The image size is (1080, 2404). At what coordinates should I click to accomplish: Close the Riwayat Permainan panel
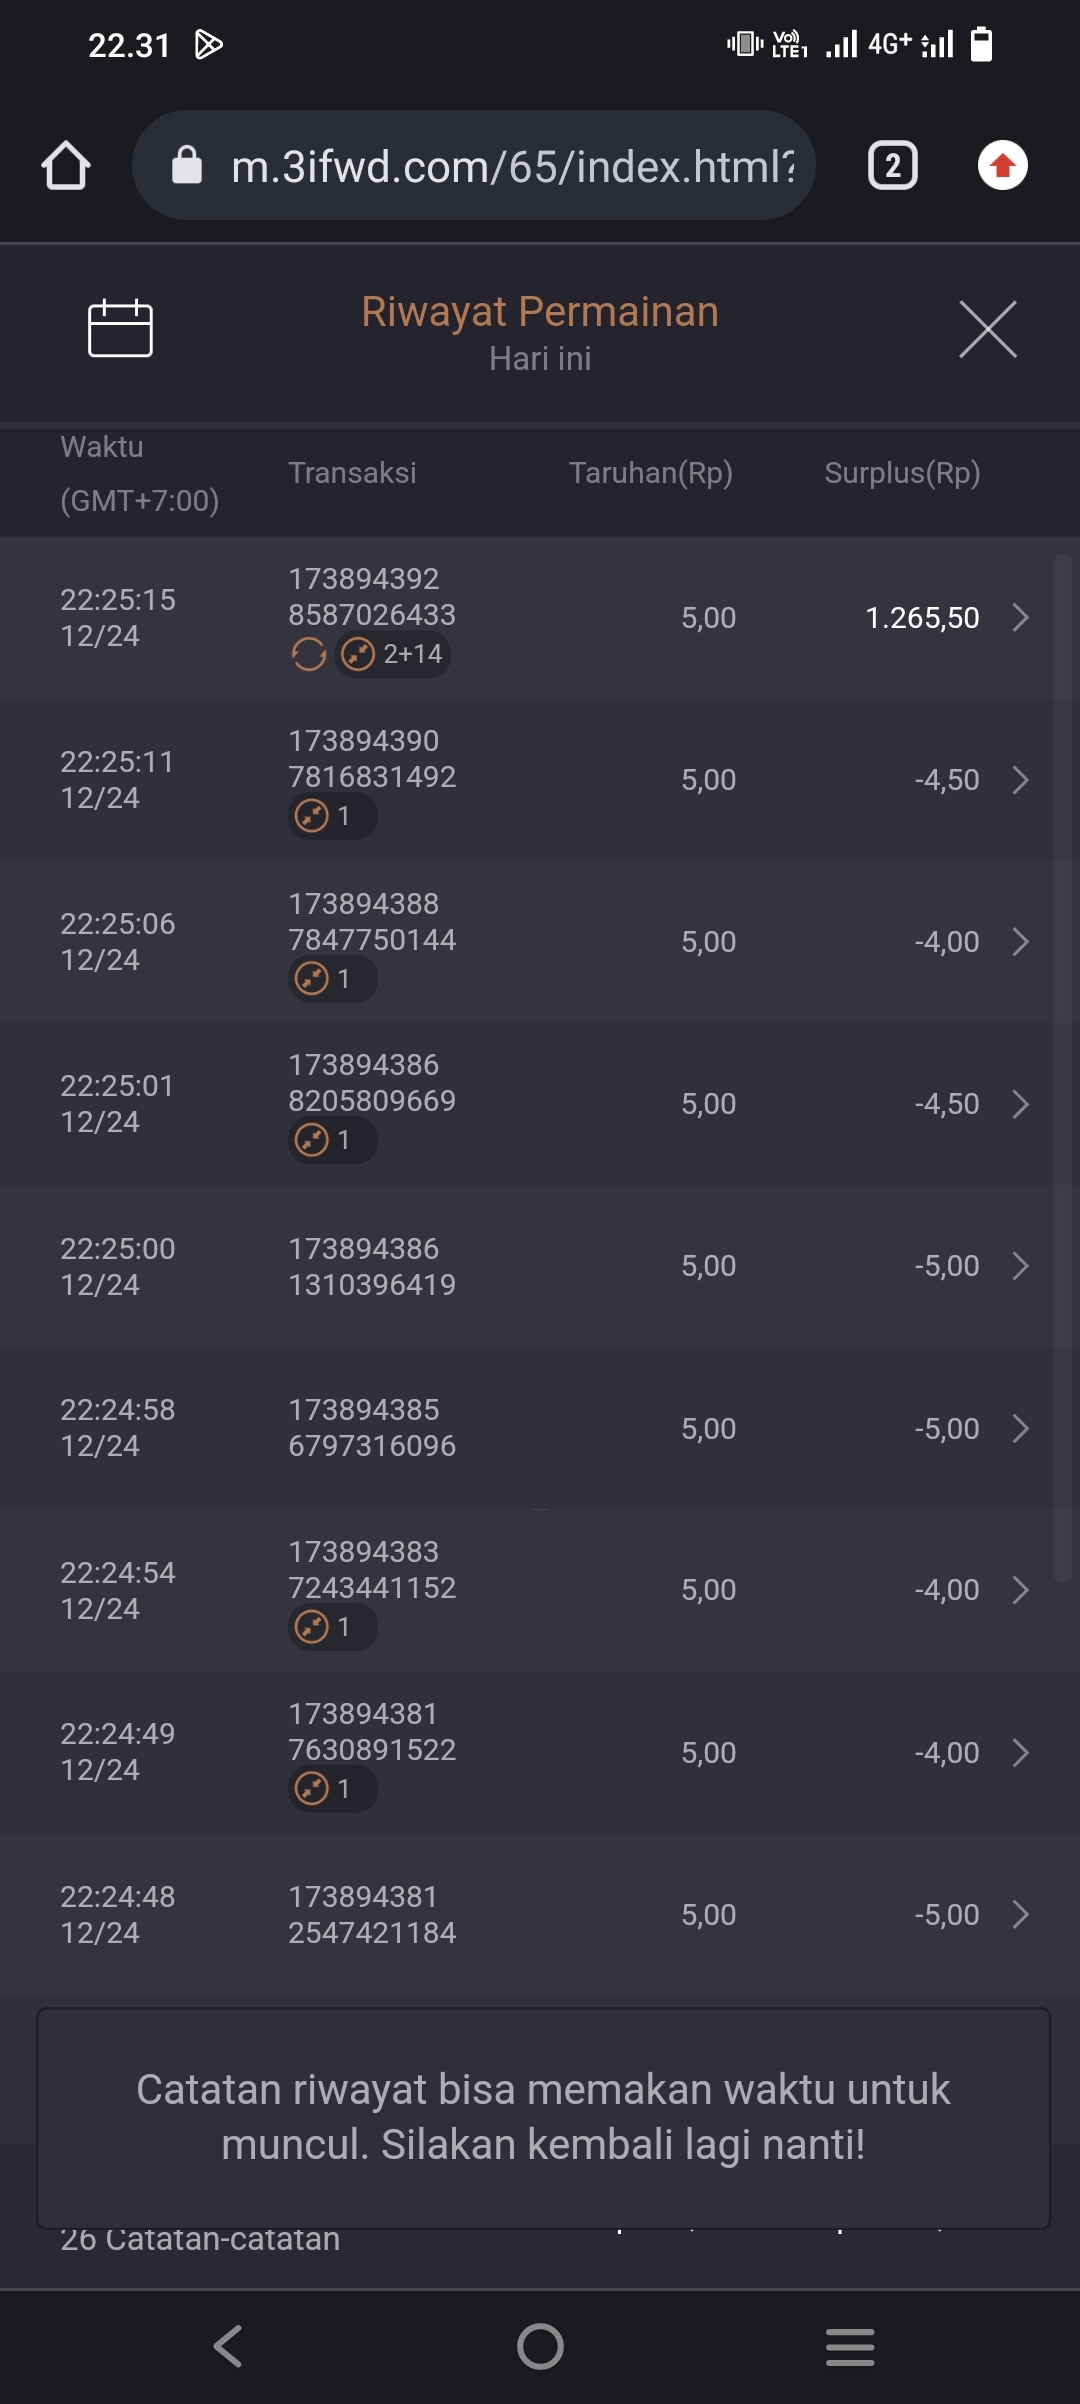tap(987, 329)
